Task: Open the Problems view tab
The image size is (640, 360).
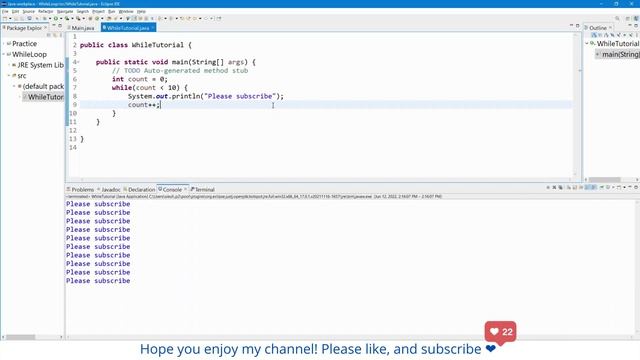Action: (x=81, y=189)
